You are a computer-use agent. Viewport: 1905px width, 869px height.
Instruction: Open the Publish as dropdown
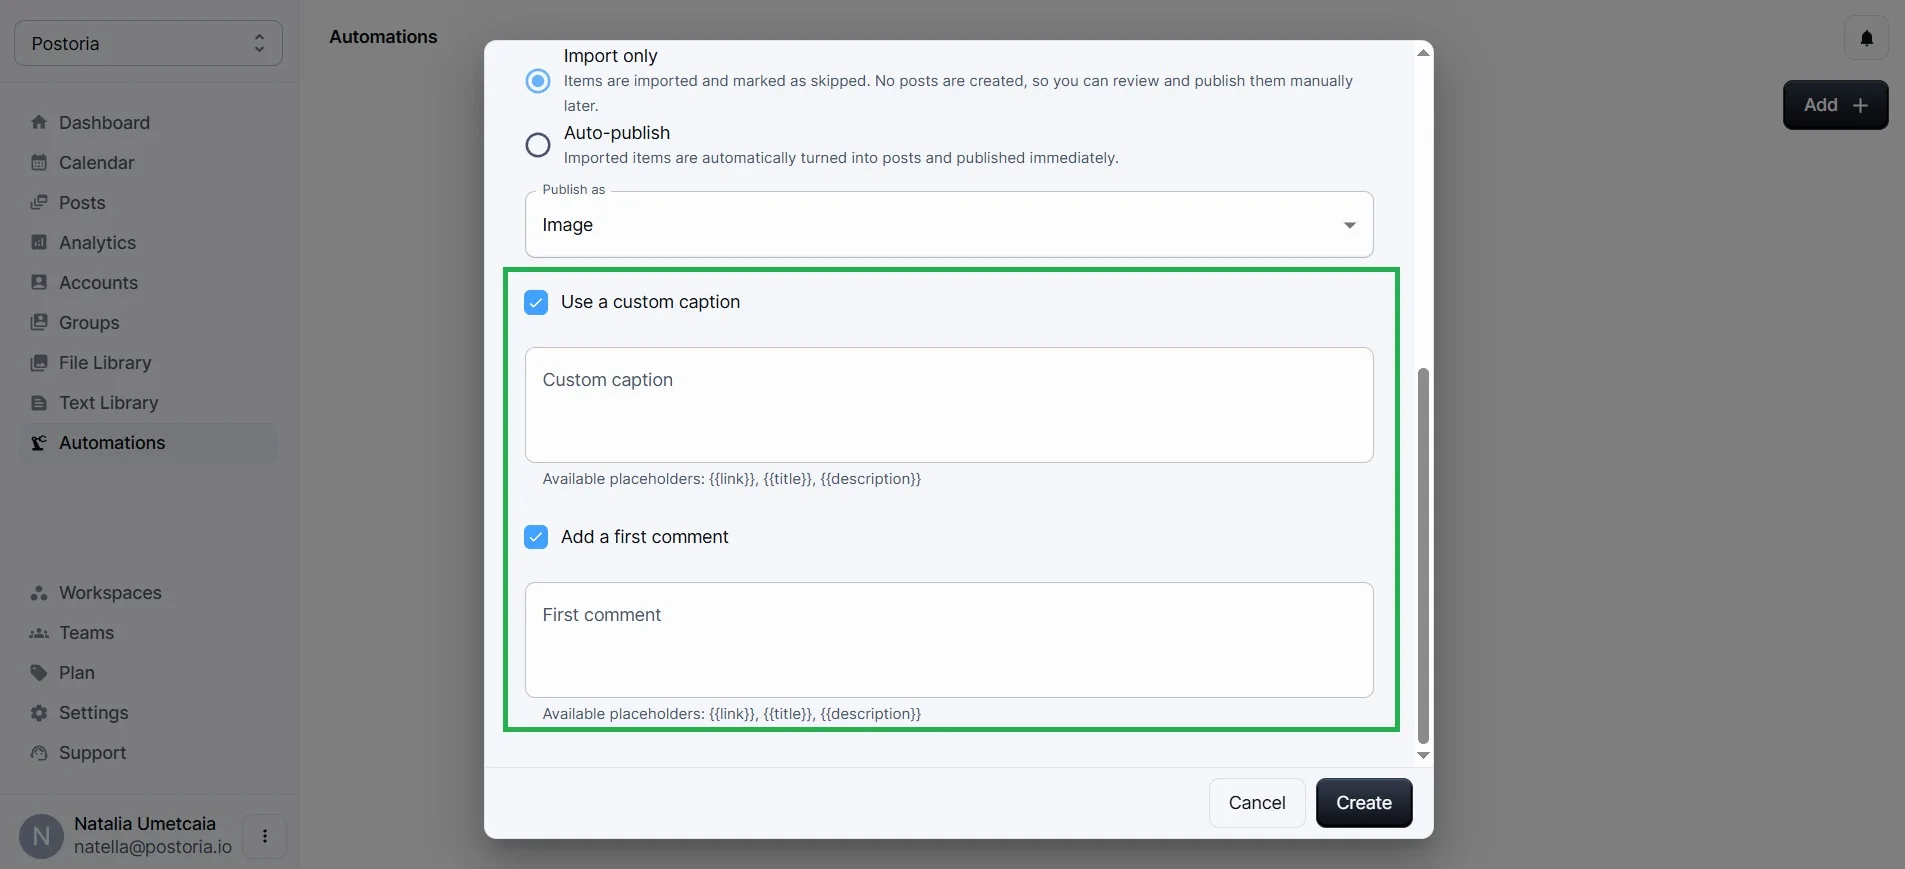(x=948, y=225)
